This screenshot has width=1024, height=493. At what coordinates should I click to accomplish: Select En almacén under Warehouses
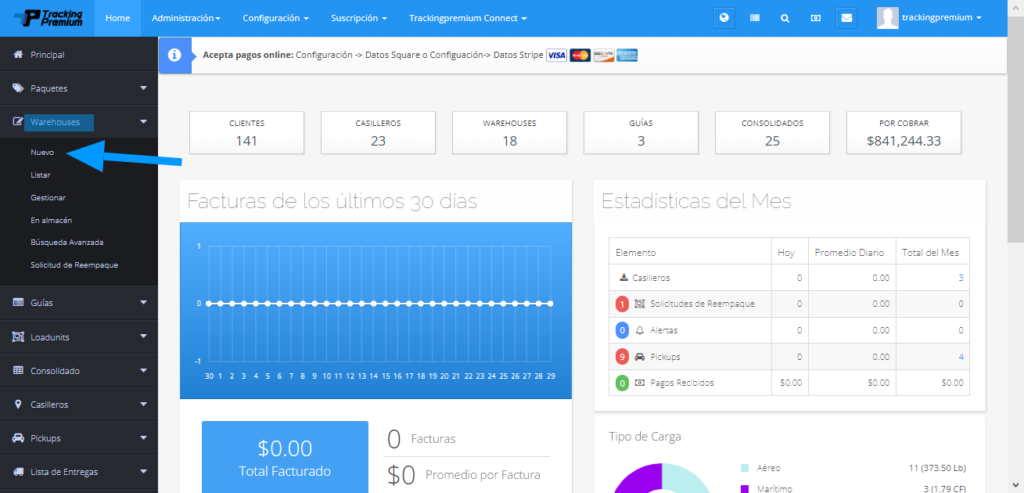51,220
